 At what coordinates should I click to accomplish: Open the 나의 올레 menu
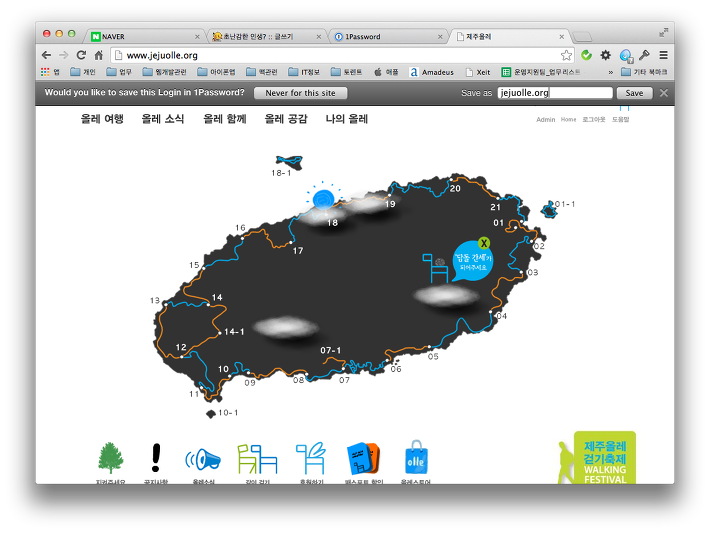346,119
